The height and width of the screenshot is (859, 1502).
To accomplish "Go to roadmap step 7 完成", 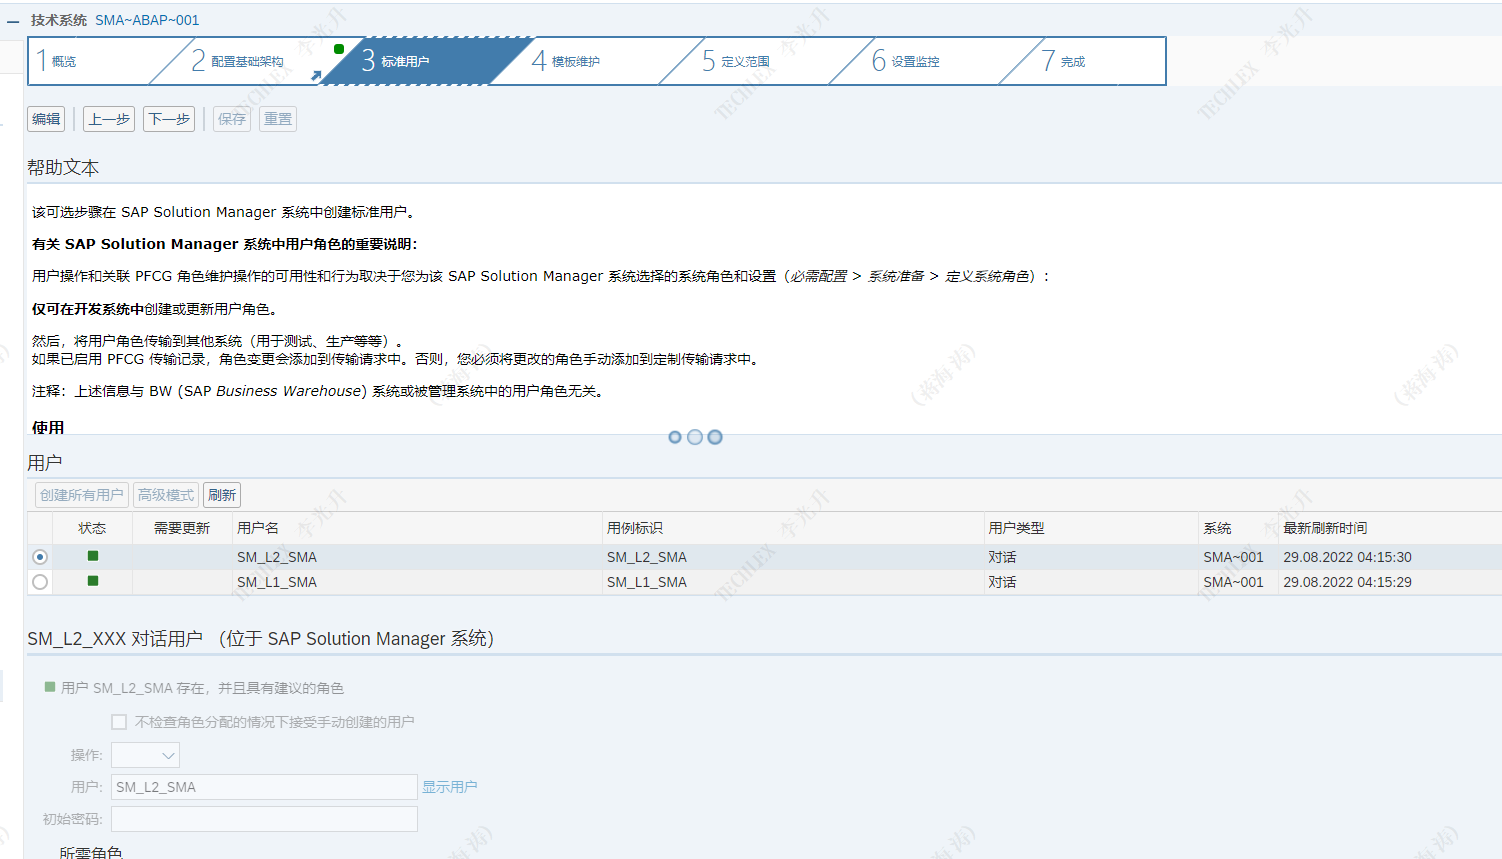I will click(x=1063, y=61).
